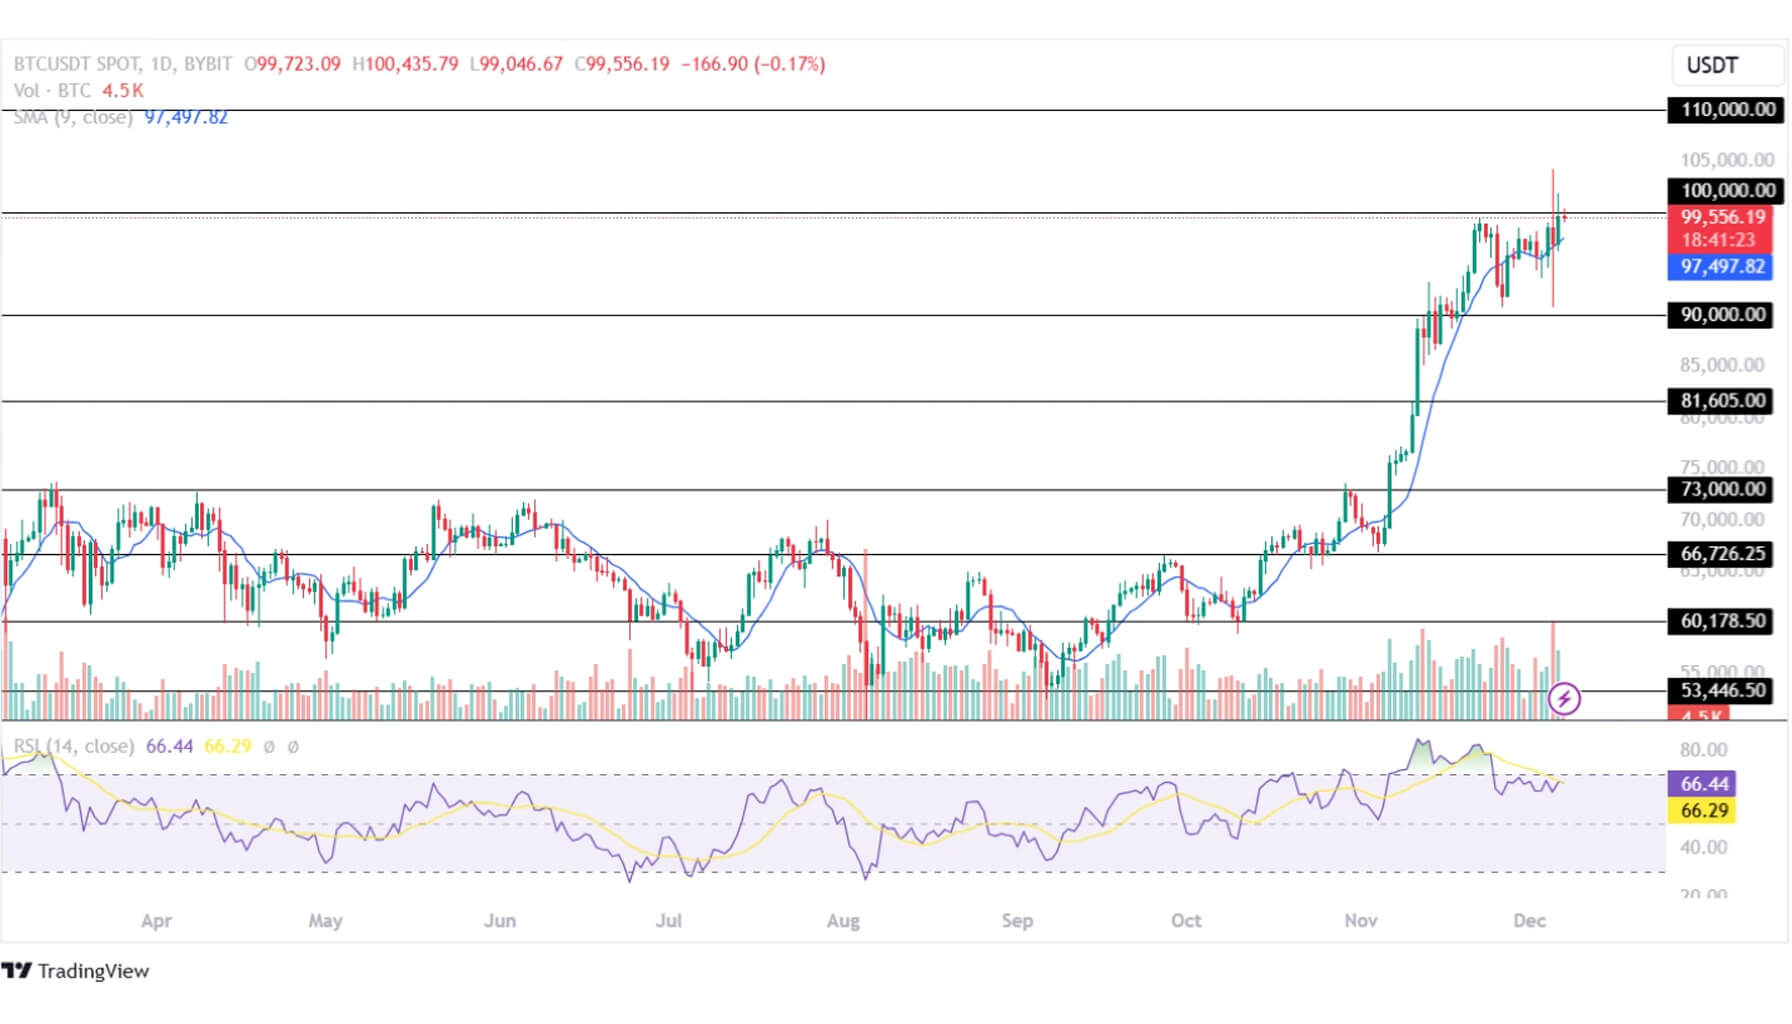Viewport: 1792px width, 1024px height.
Task: Click the blue 97,497.82 SMA value label
Action: tap(1722, 266)
